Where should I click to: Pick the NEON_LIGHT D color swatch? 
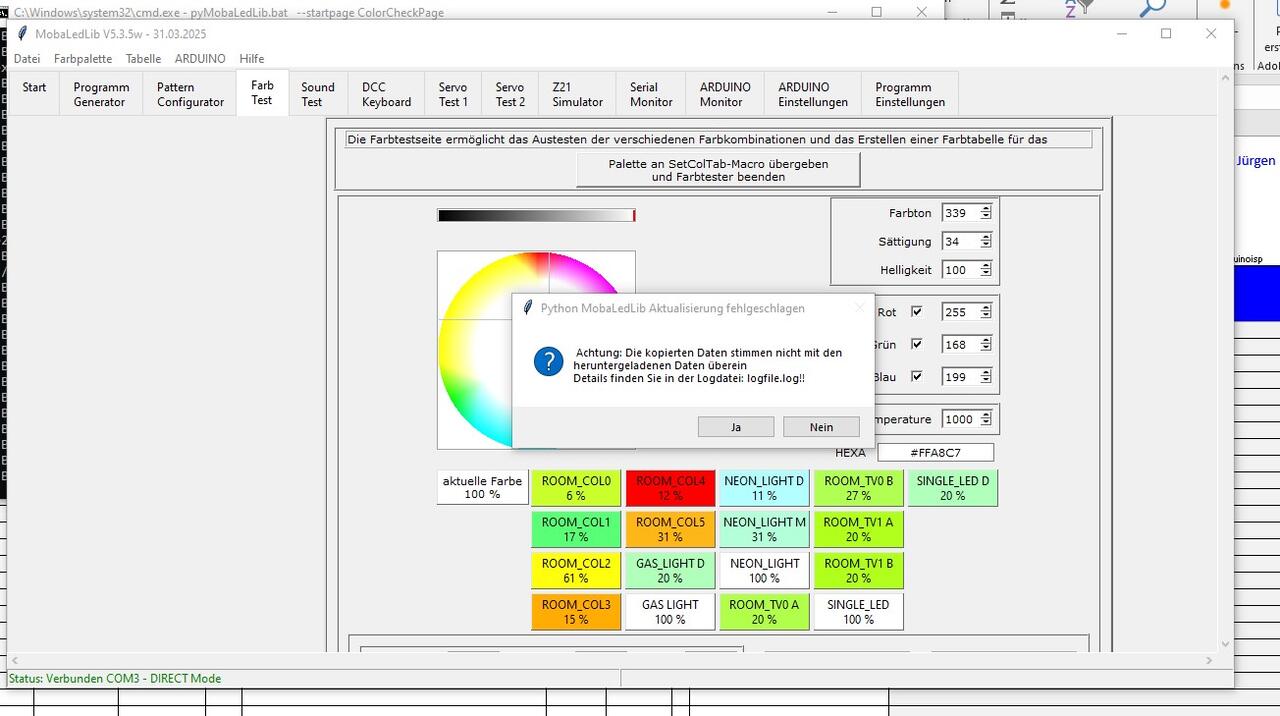click(764, 488)
